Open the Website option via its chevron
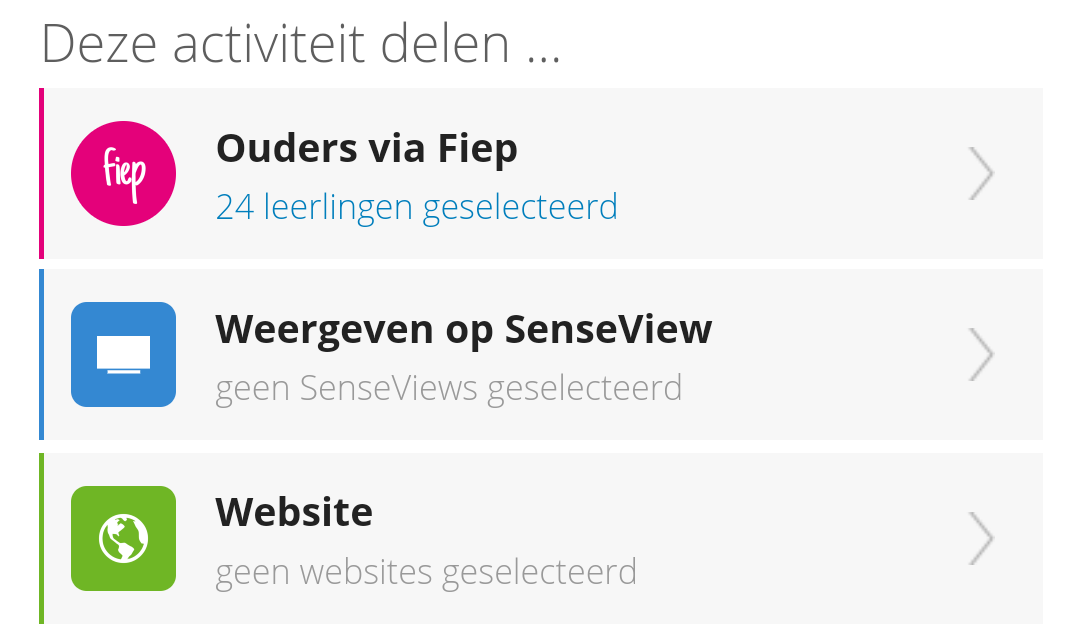 (982, 538)
